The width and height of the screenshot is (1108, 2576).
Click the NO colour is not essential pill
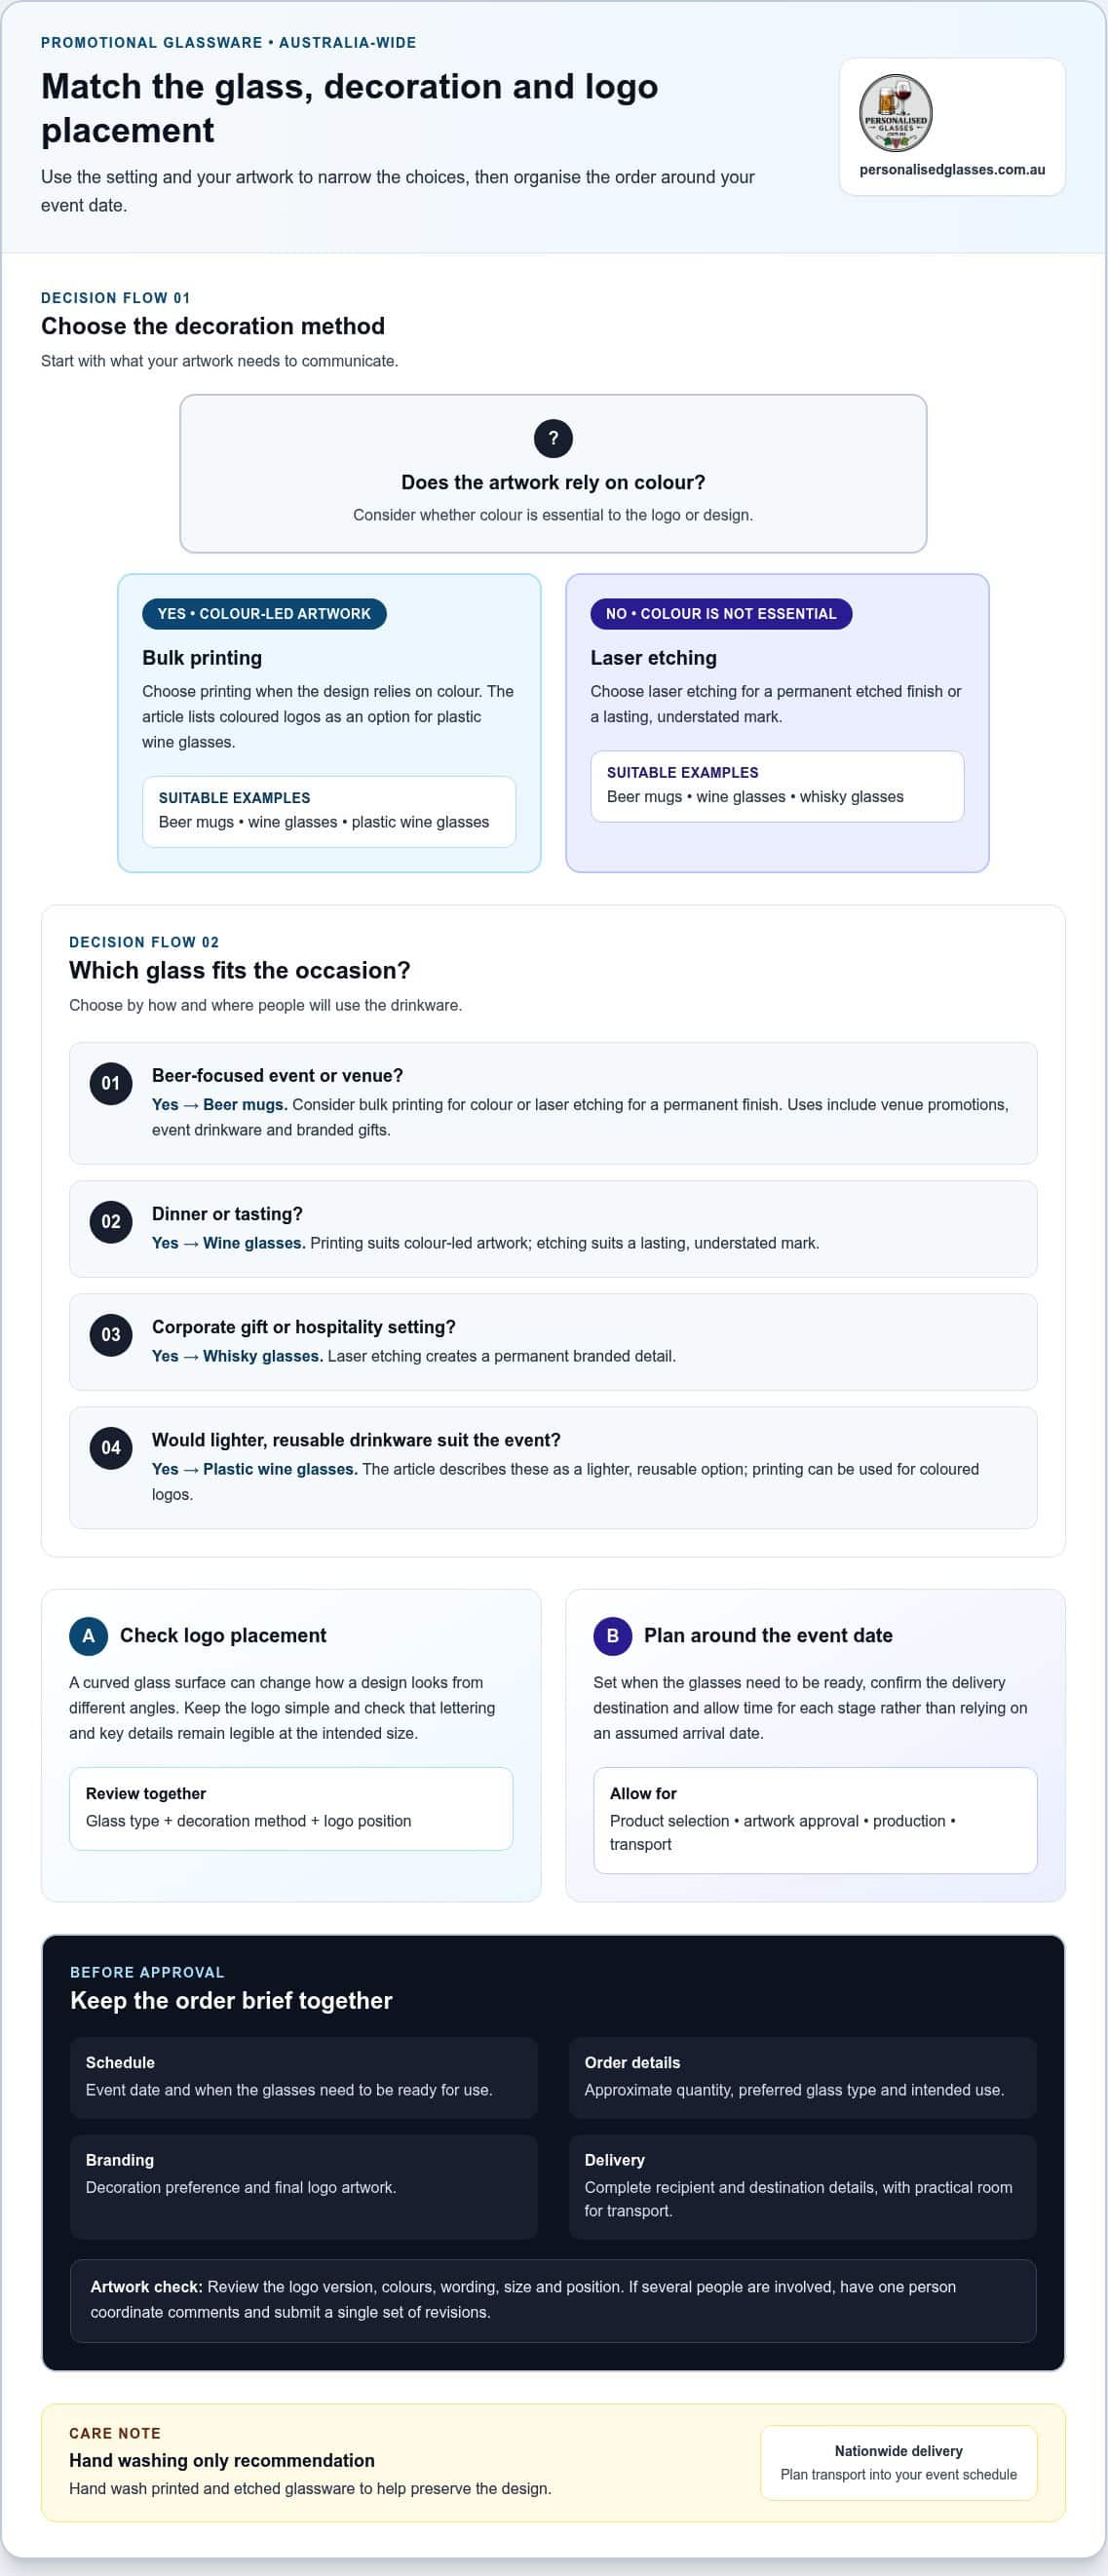click(721, 613)
